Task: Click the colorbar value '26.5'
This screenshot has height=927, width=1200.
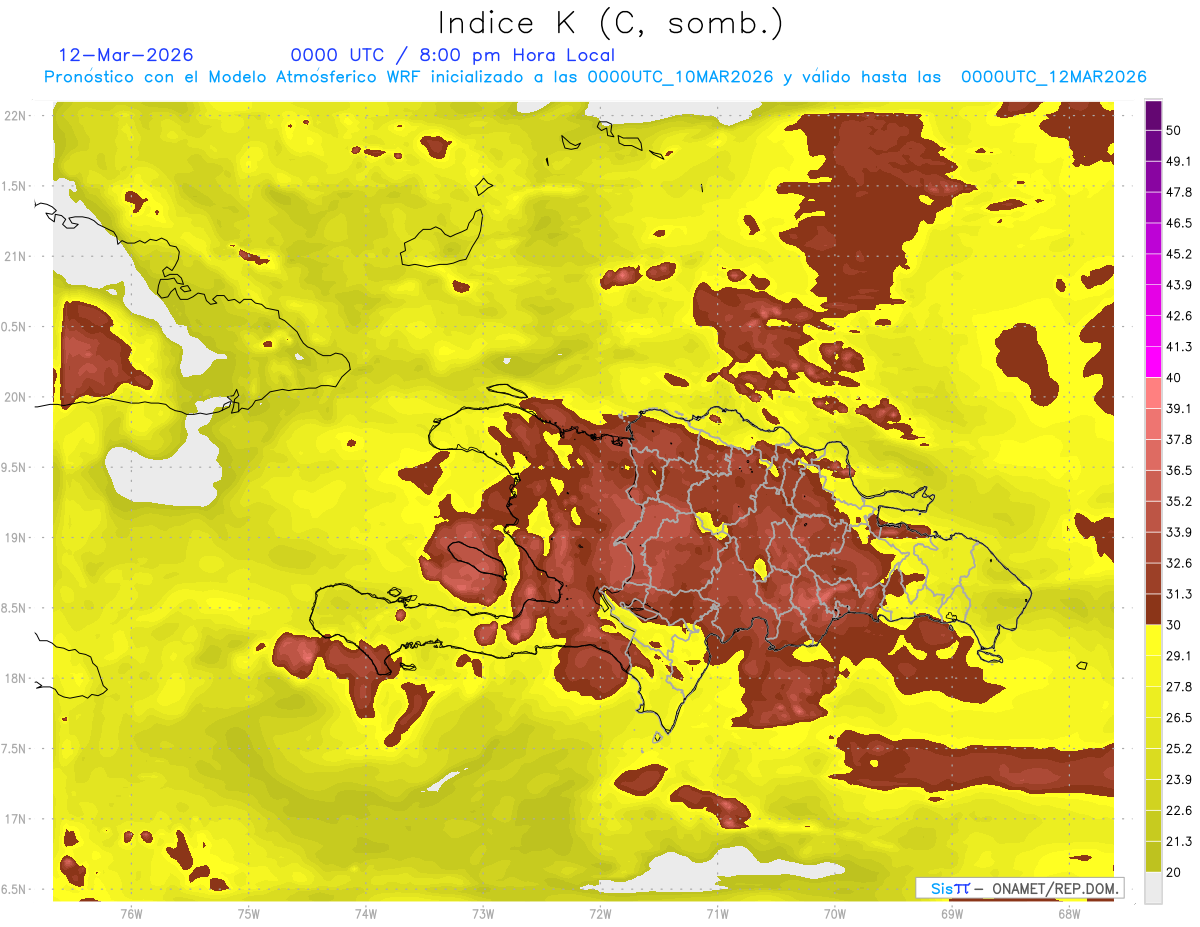Action: [x=1179, y=718]
